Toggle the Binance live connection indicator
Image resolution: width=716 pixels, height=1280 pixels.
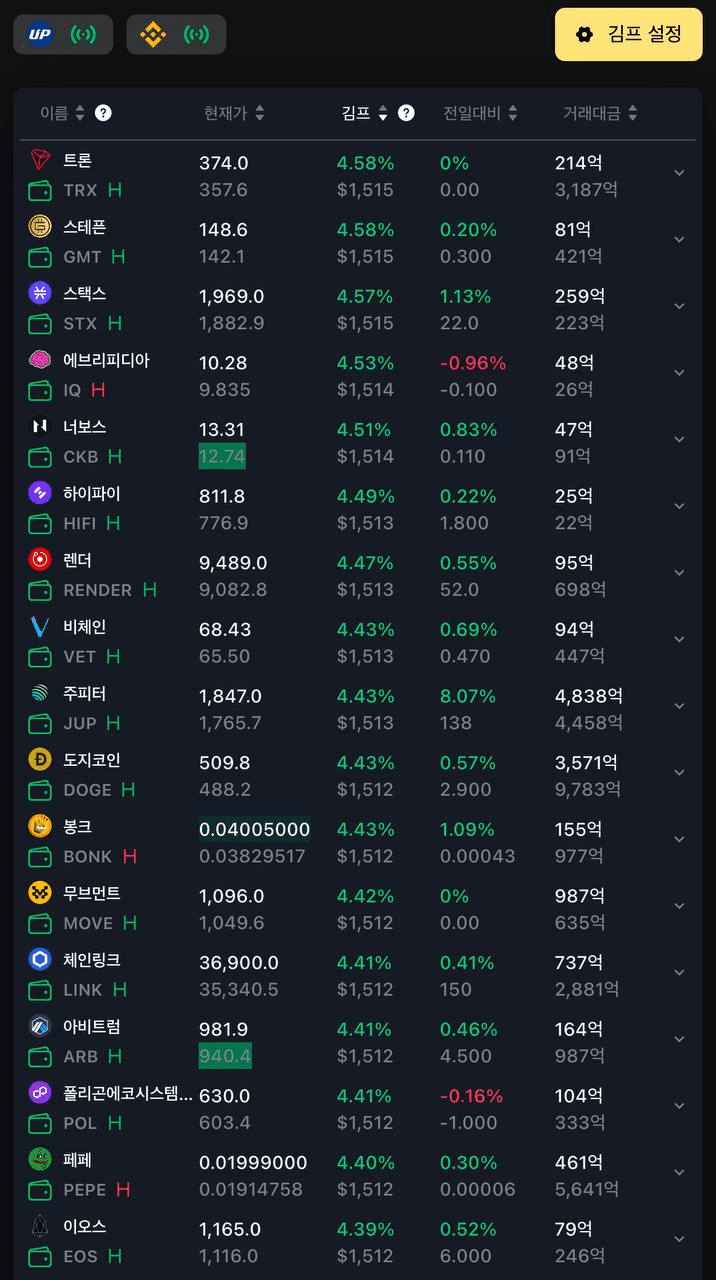pyautogui.click(x=198, y=35)
